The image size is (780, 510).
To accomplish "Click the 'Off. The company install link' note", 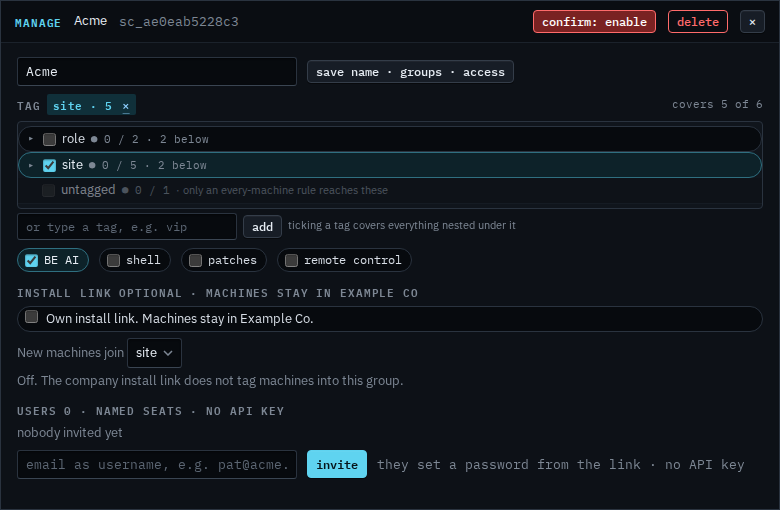I will (210, 381).
